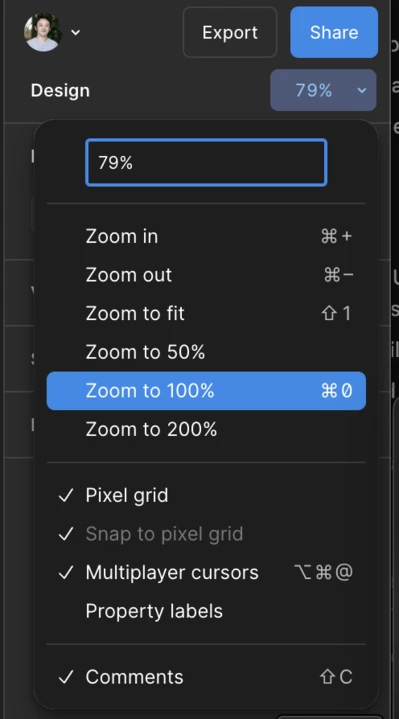Click the Snap to pixel grid item
Screen dimensions: 399x719
point(206,534)
